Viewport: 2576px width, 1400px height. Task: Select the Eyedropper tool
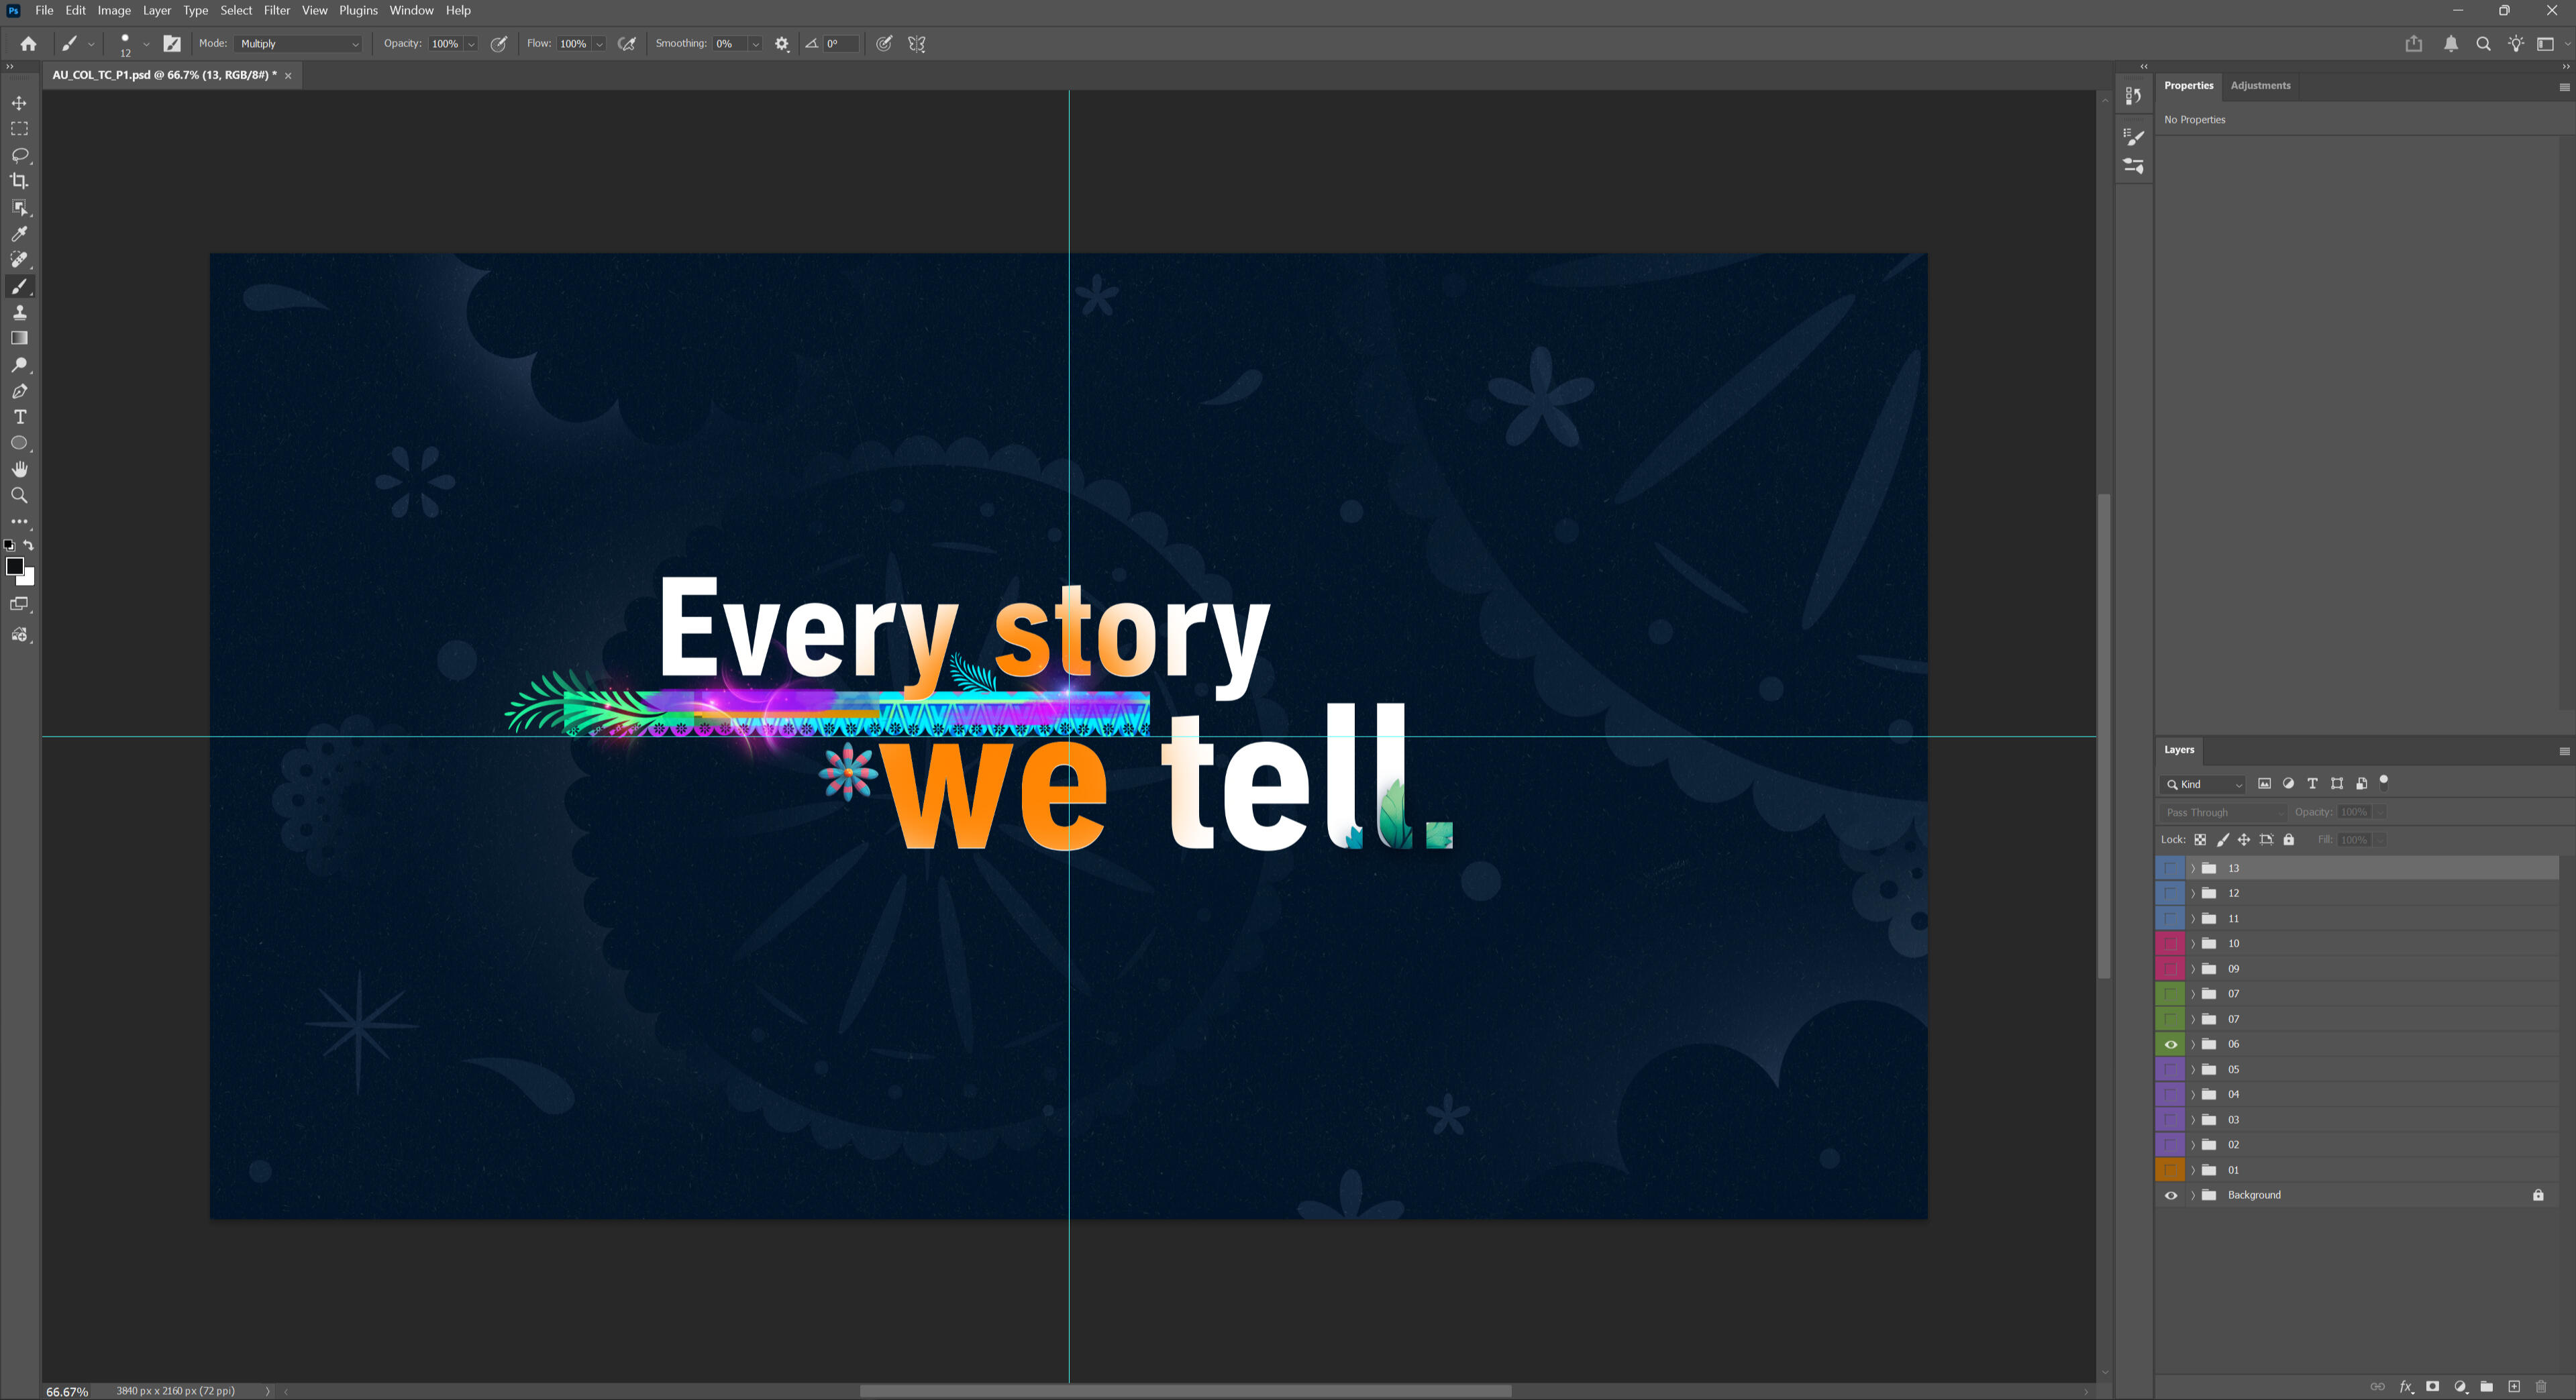point(19,234)
